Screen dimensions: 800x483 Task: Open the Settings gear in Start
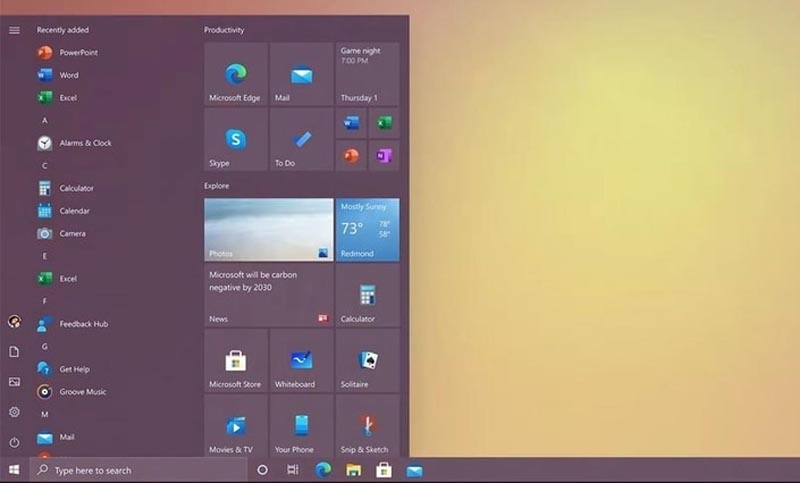coord(14,412)
